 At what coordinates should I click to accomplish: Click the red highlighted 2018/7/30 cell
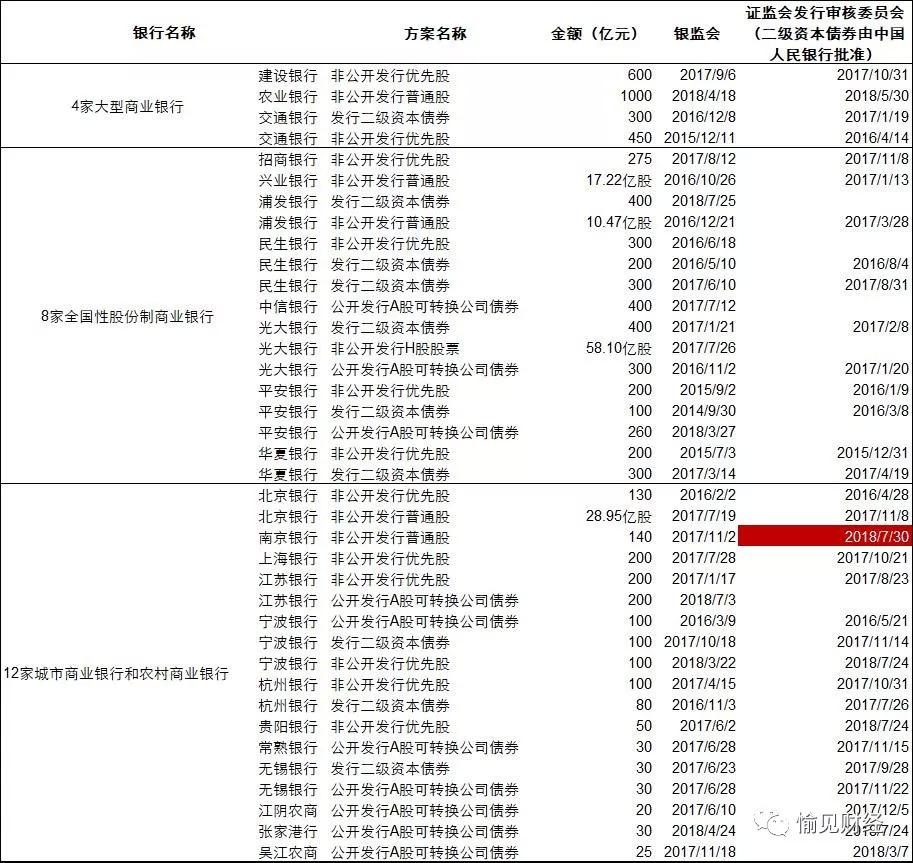click(x=824, y=537)
